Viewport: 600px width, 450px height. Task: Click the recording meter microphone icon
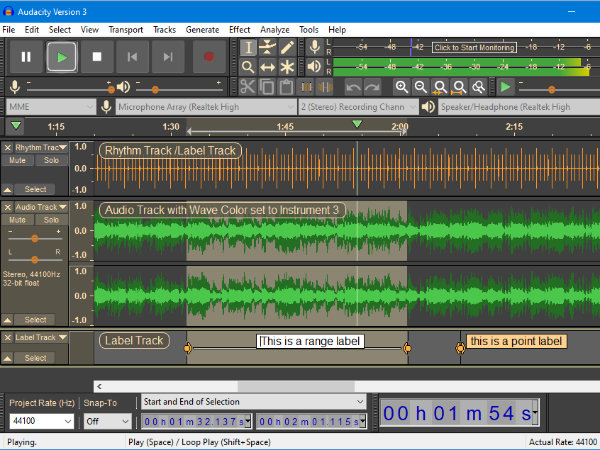coord(315,47)
